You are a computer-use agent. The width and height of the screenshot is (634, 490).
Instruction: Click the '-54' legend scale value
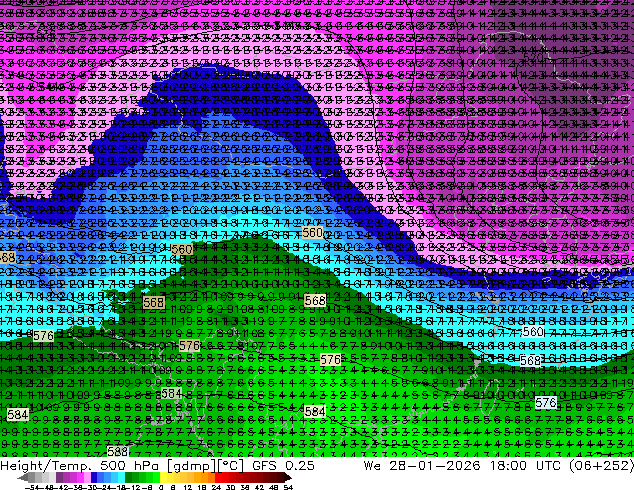pyautogui.click(x=32, y=487)
